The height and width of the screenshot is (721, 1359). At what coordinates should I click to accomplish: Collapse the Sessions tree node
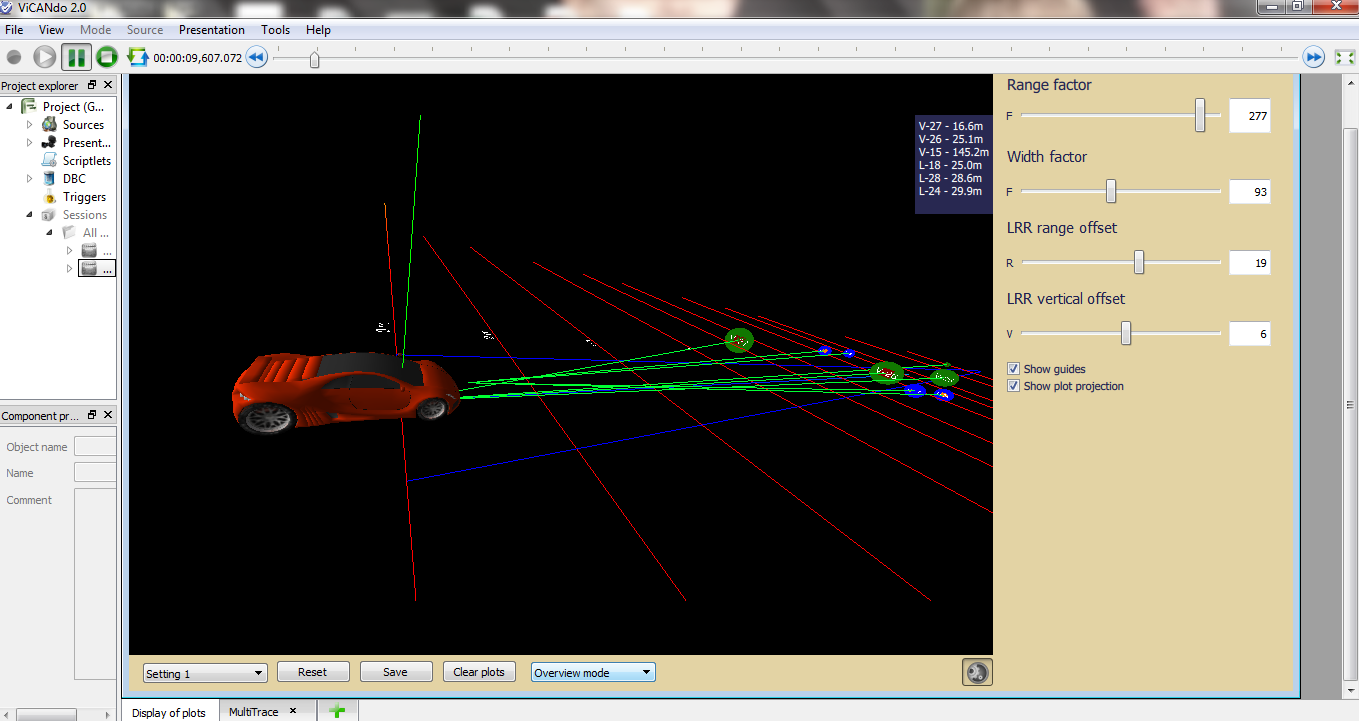pos(30,215)
